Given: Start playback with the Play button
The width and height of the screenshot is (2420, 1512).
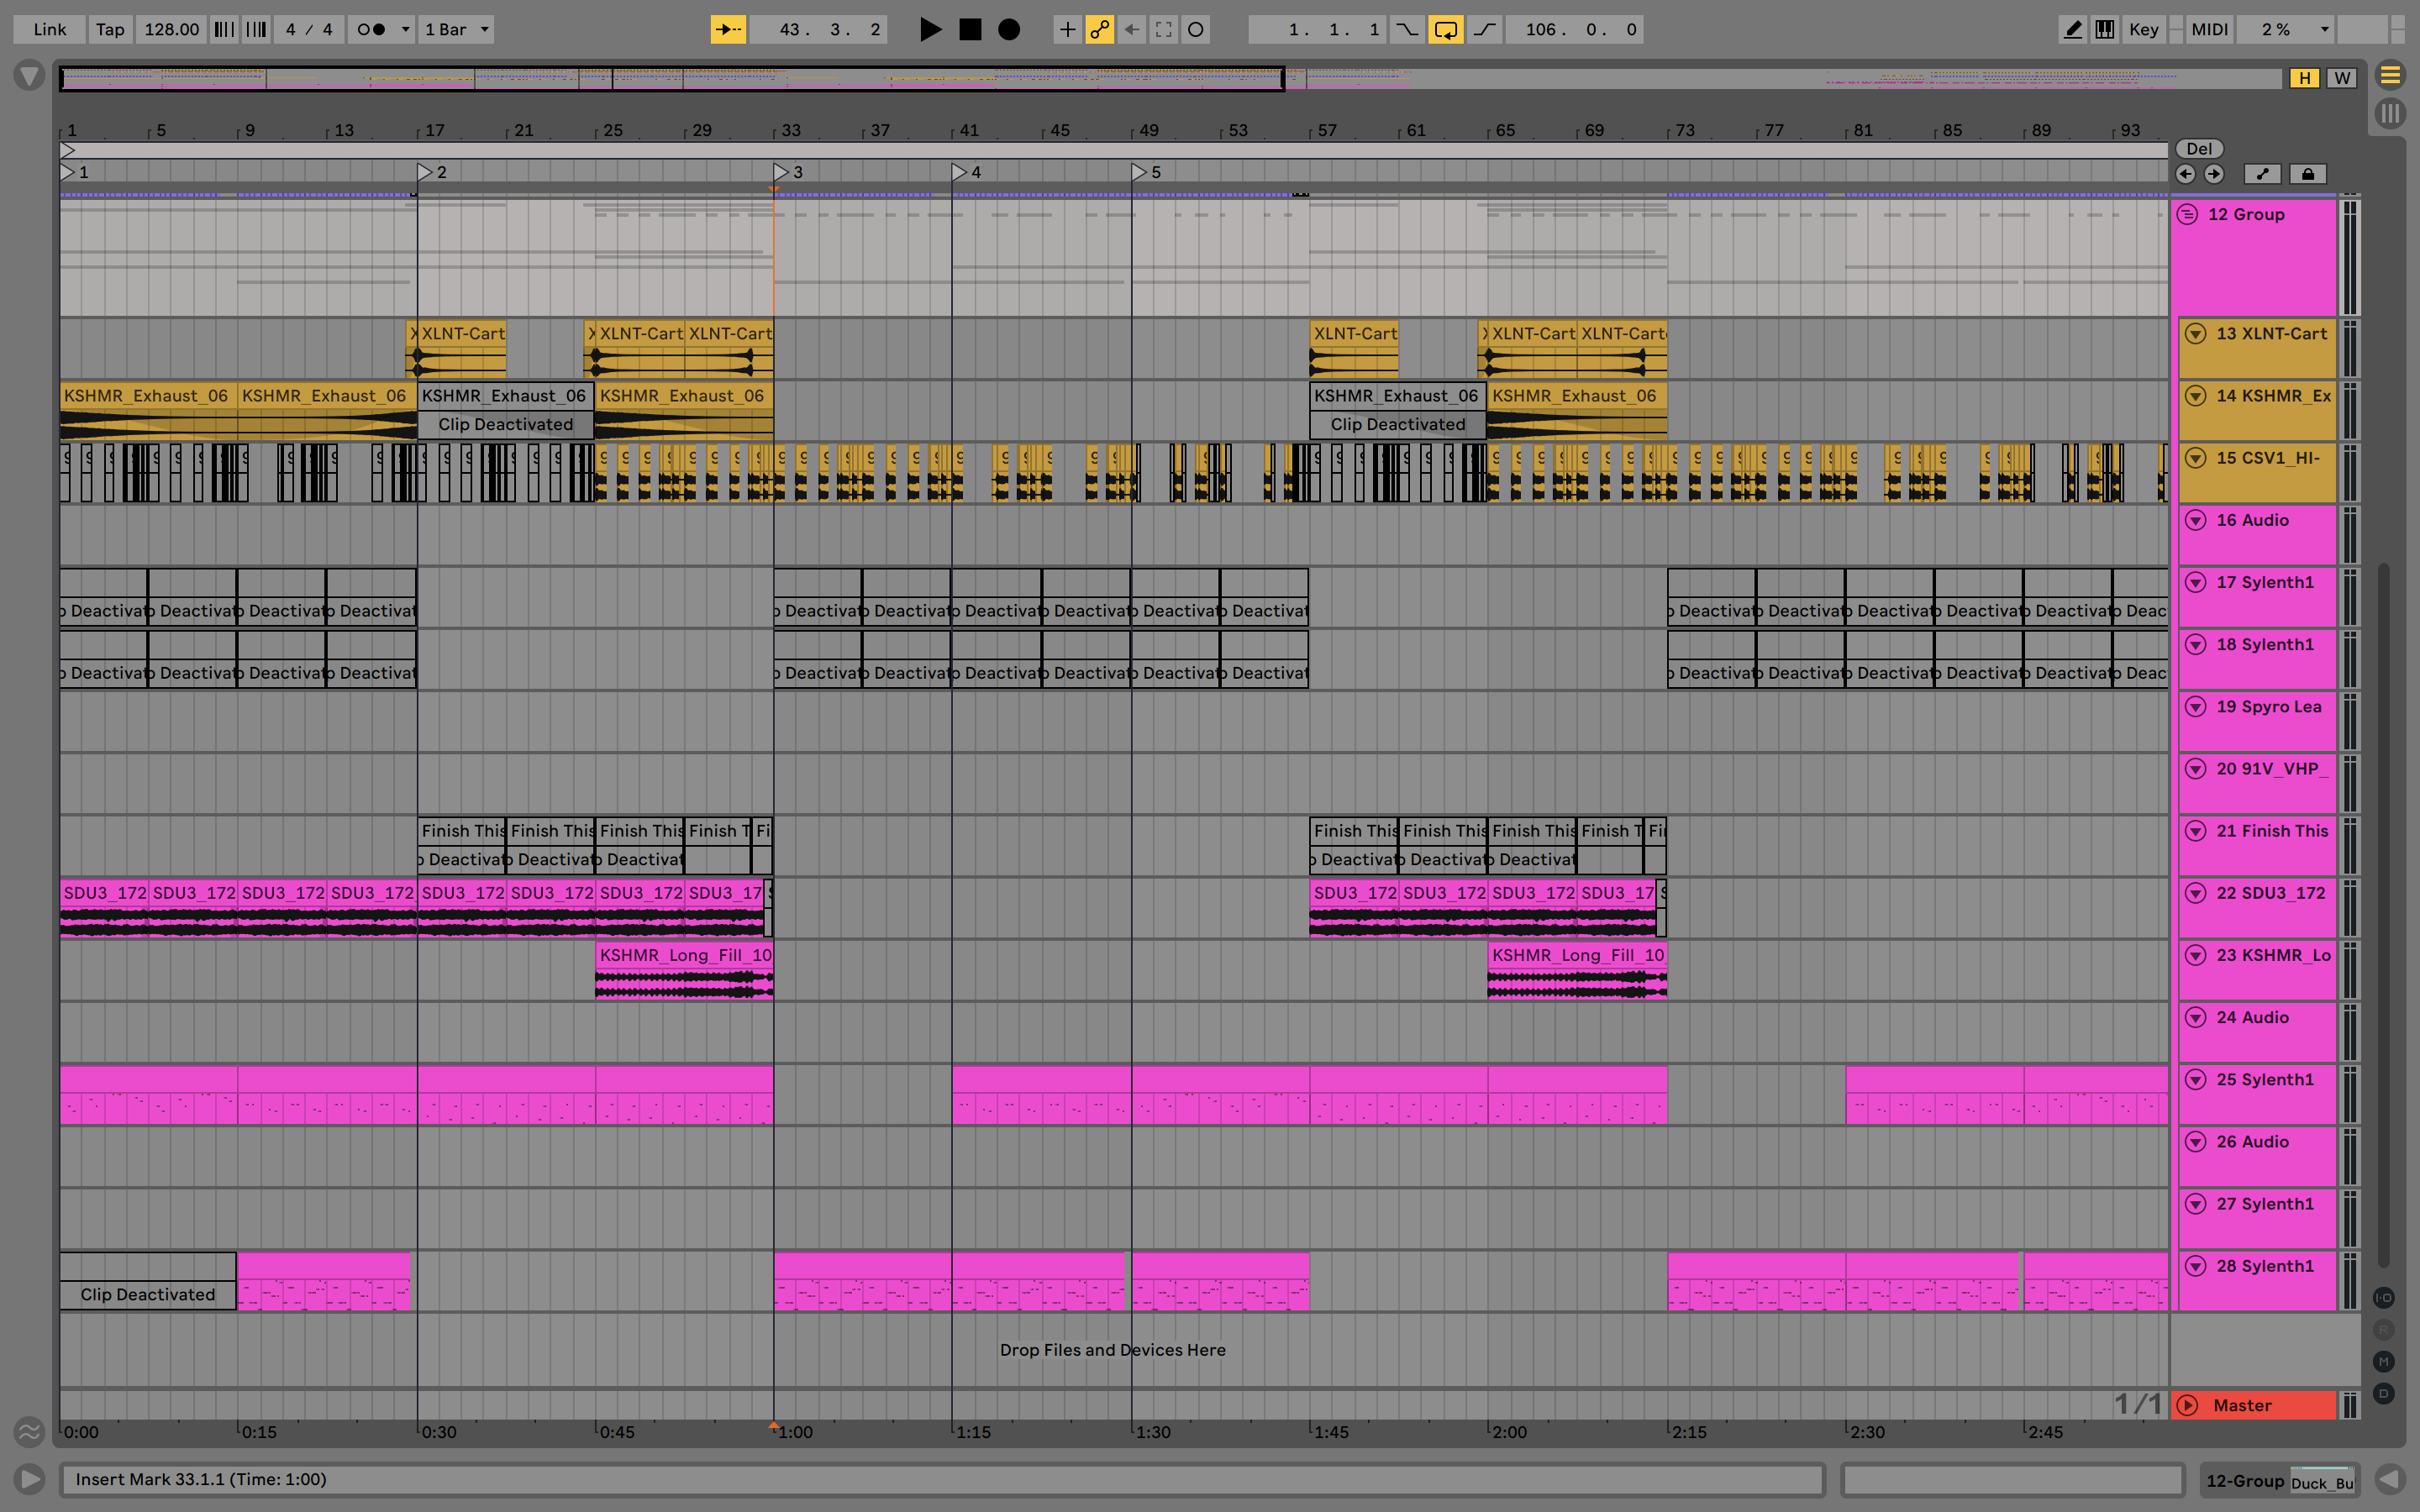Looking at the screenshot, I should (x=930, y=29).
